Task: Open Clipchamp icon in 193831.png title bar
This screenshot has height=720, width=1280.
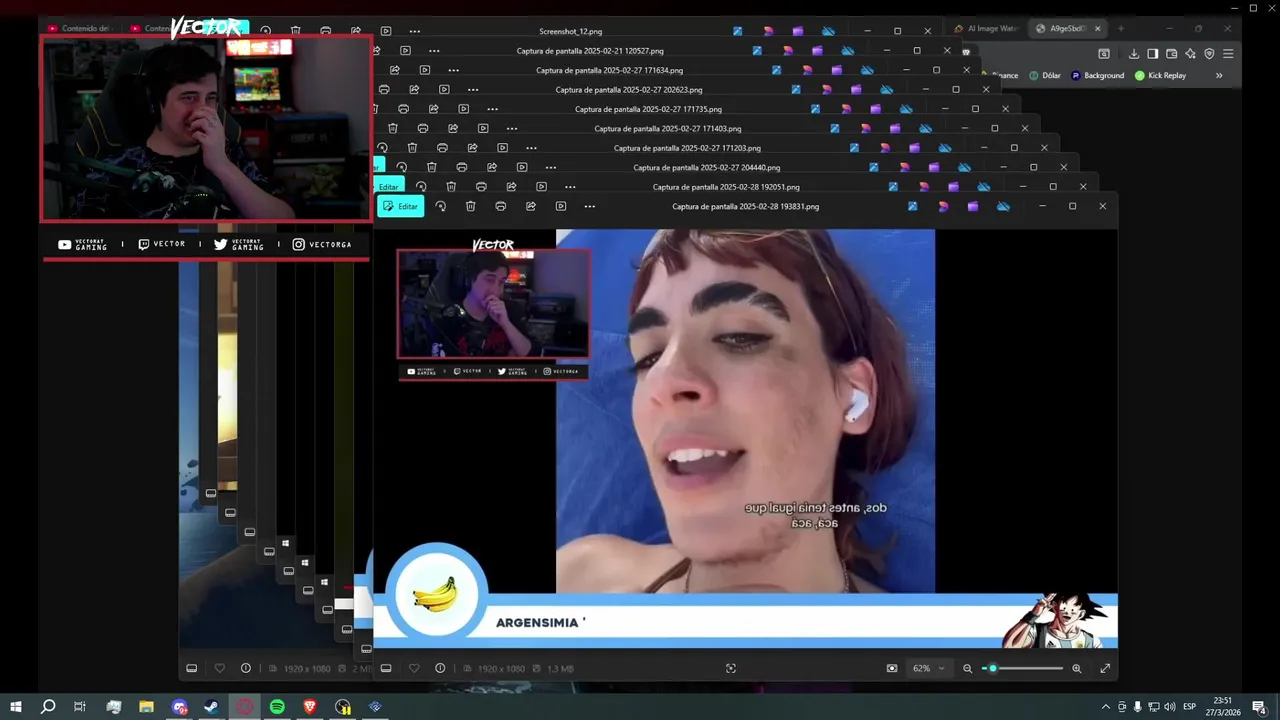Action: pos(972,206)
